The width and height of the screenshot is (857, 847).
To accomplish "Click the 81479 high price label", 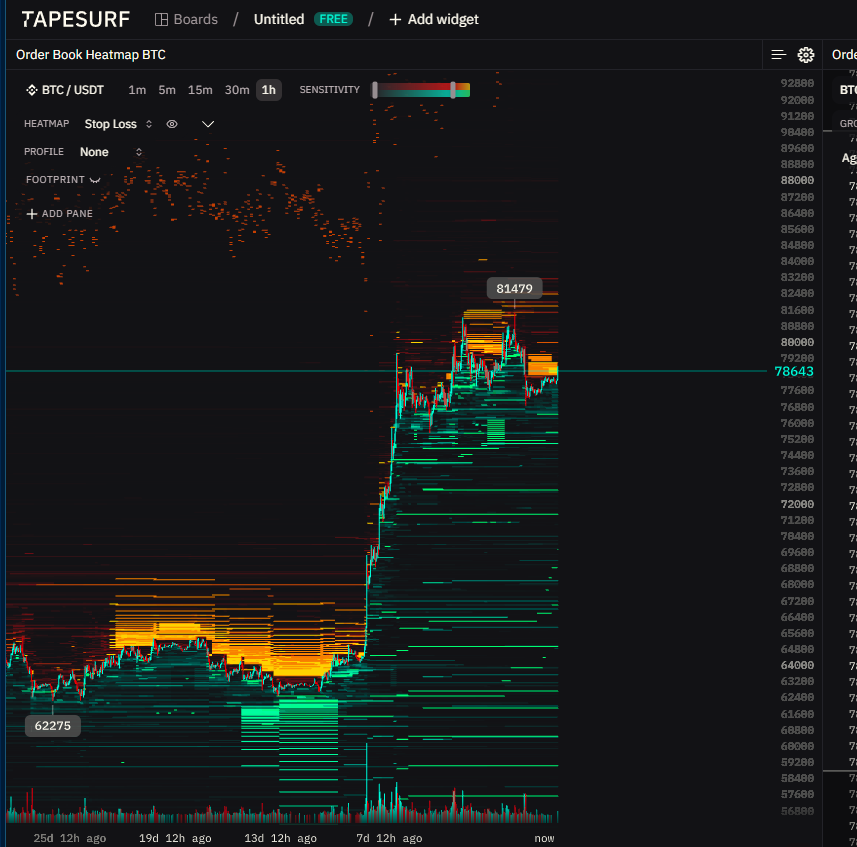I will (514, 289).
